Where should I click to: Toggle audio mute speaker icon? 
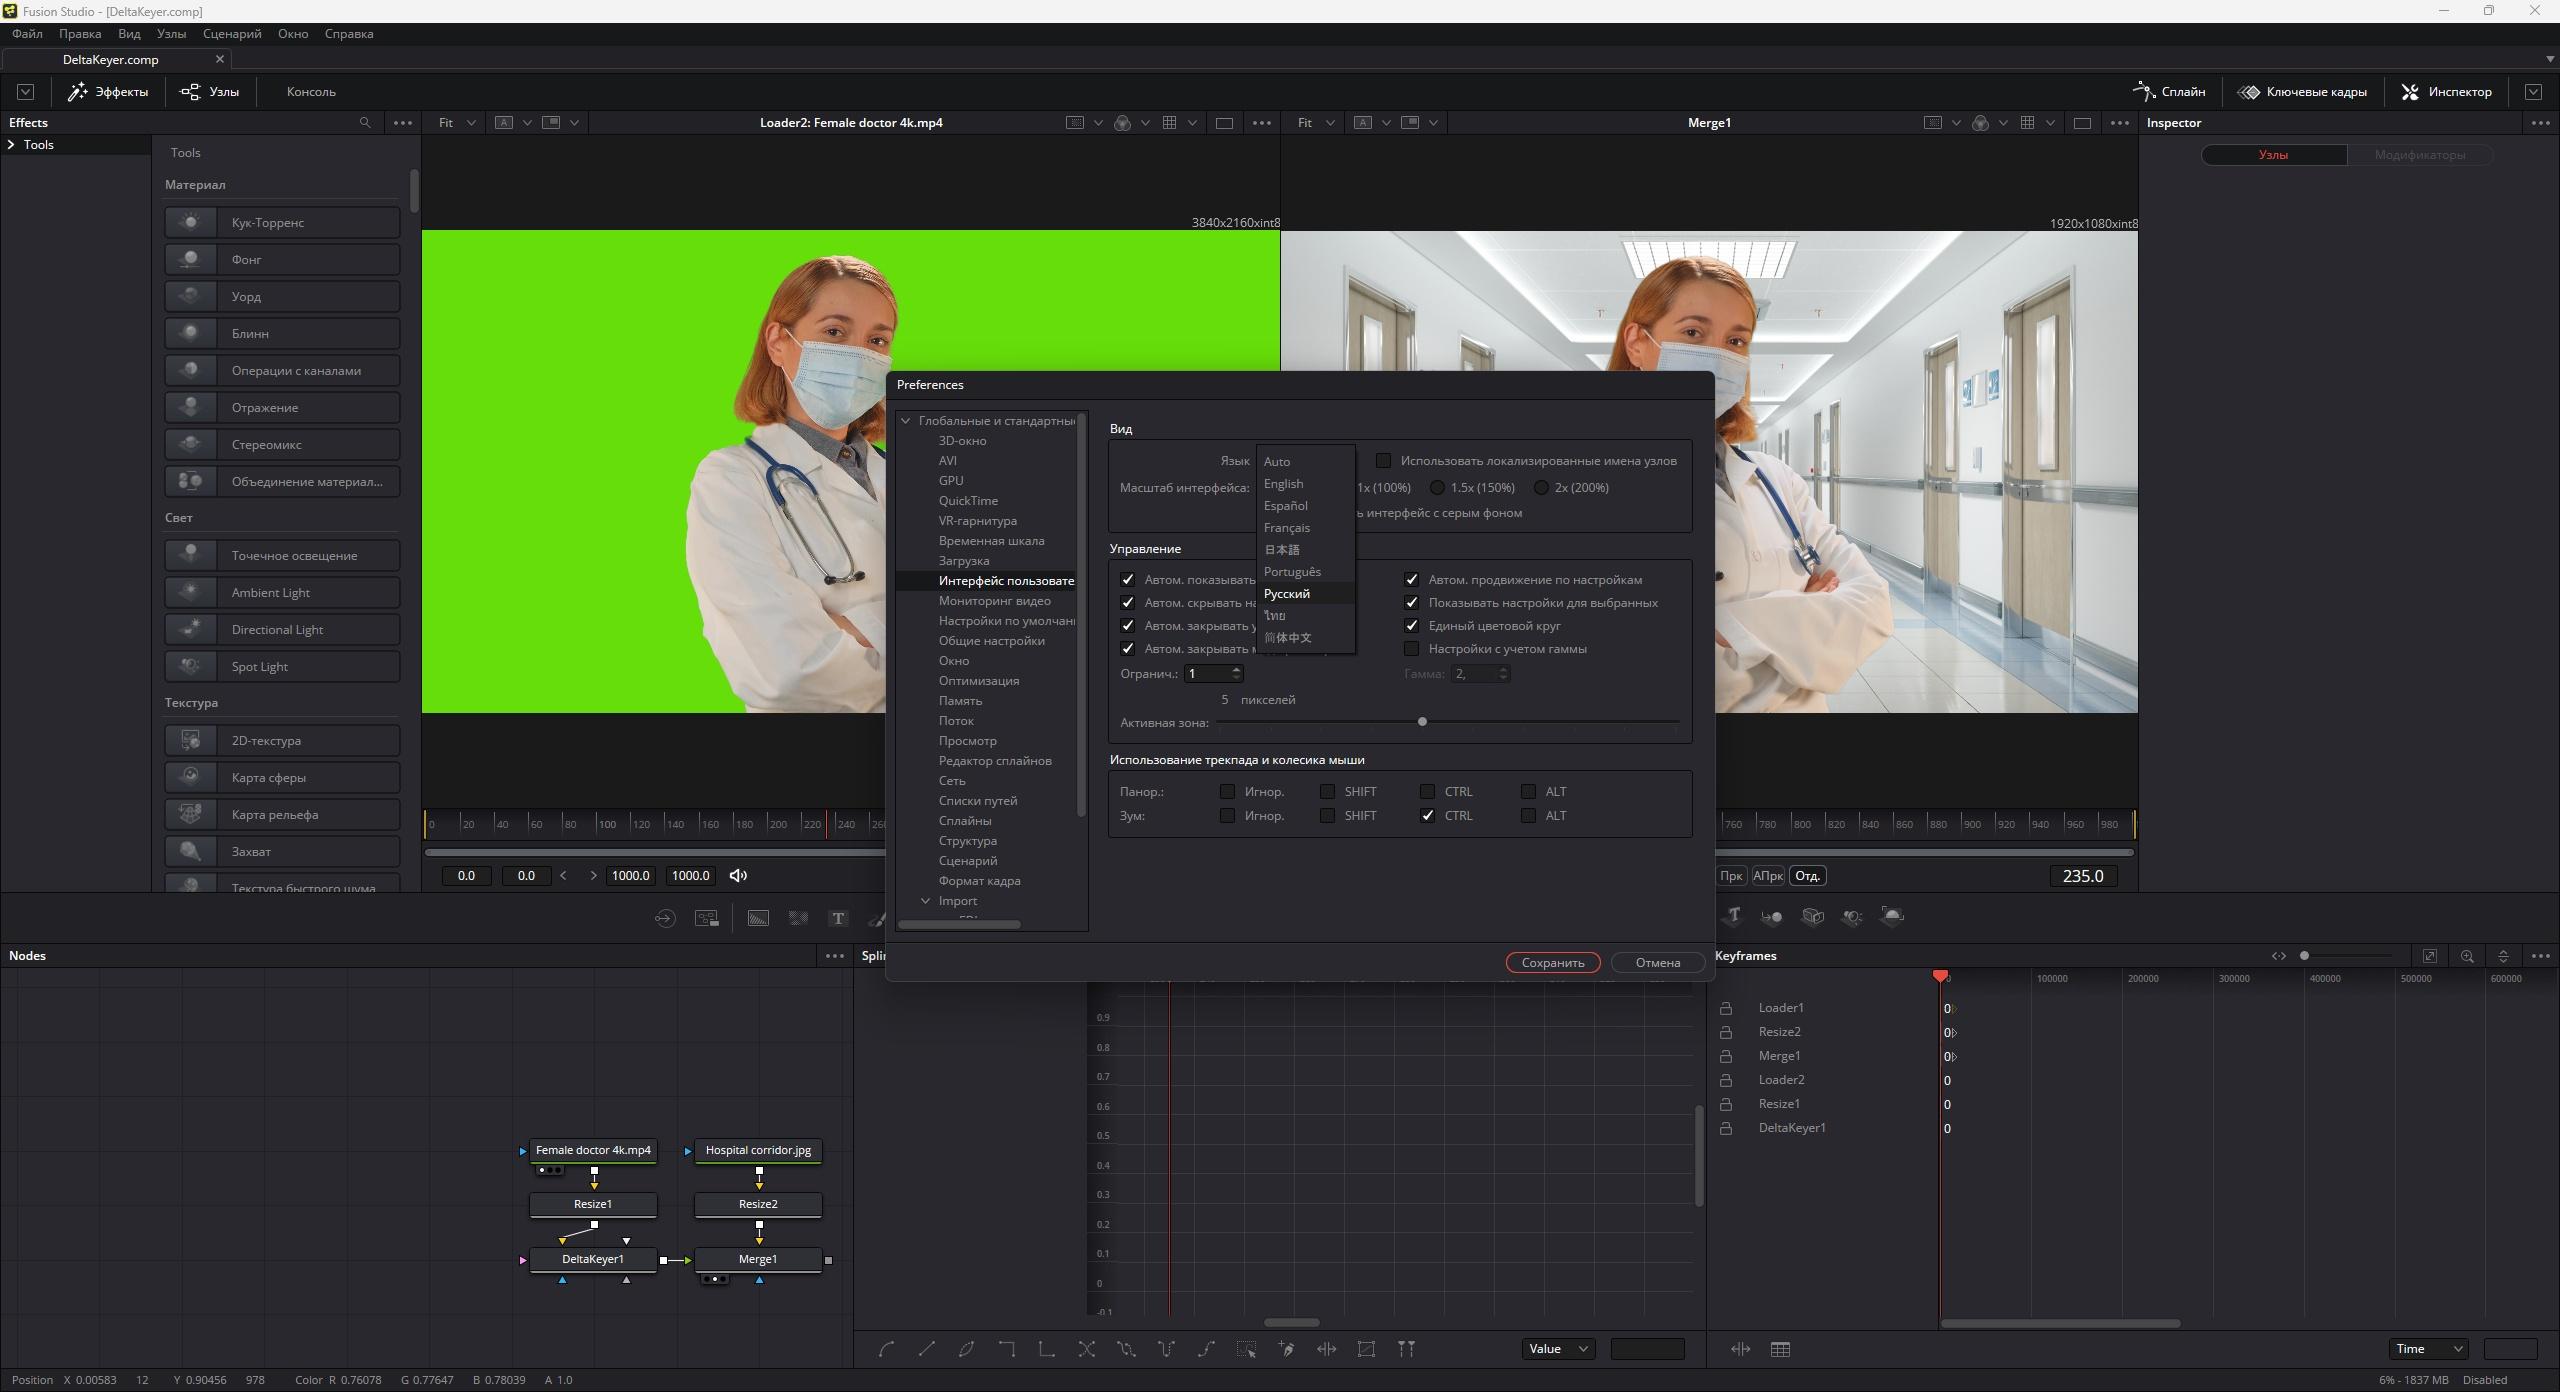click(738, 876)
